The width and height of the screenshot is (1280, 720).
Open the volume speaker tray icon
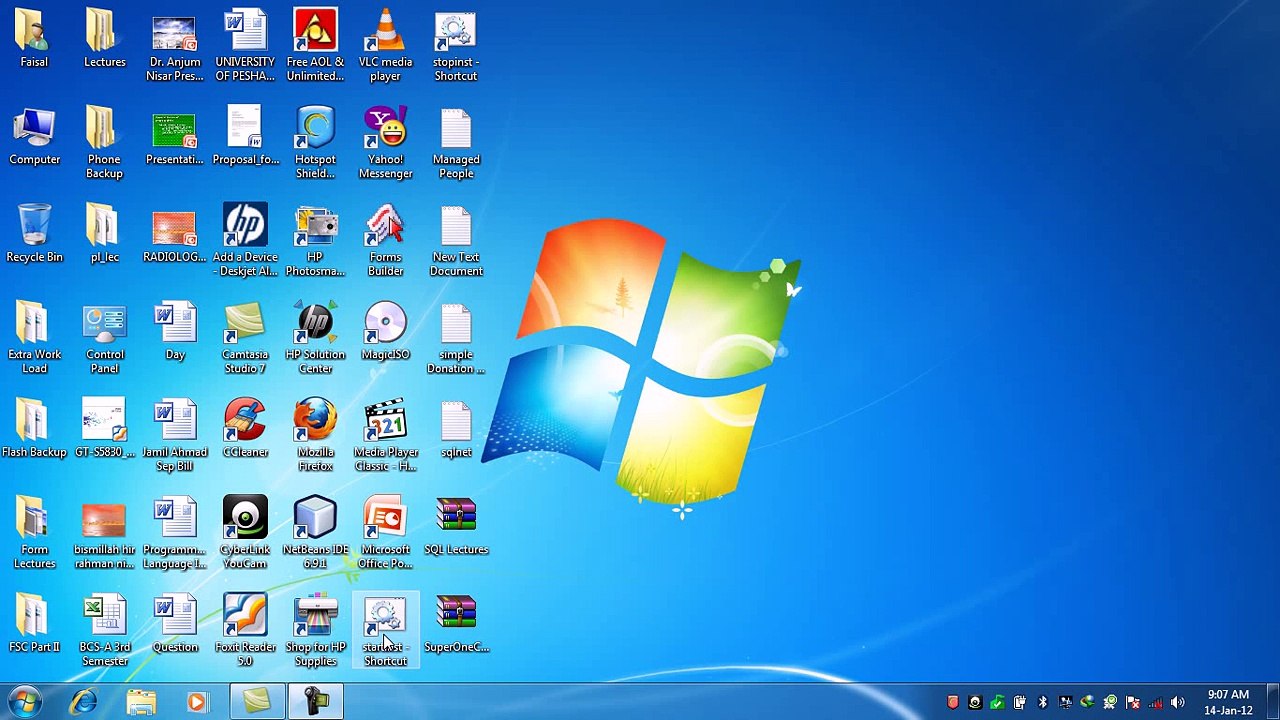pyautogui.click(x=1177, y=702)
